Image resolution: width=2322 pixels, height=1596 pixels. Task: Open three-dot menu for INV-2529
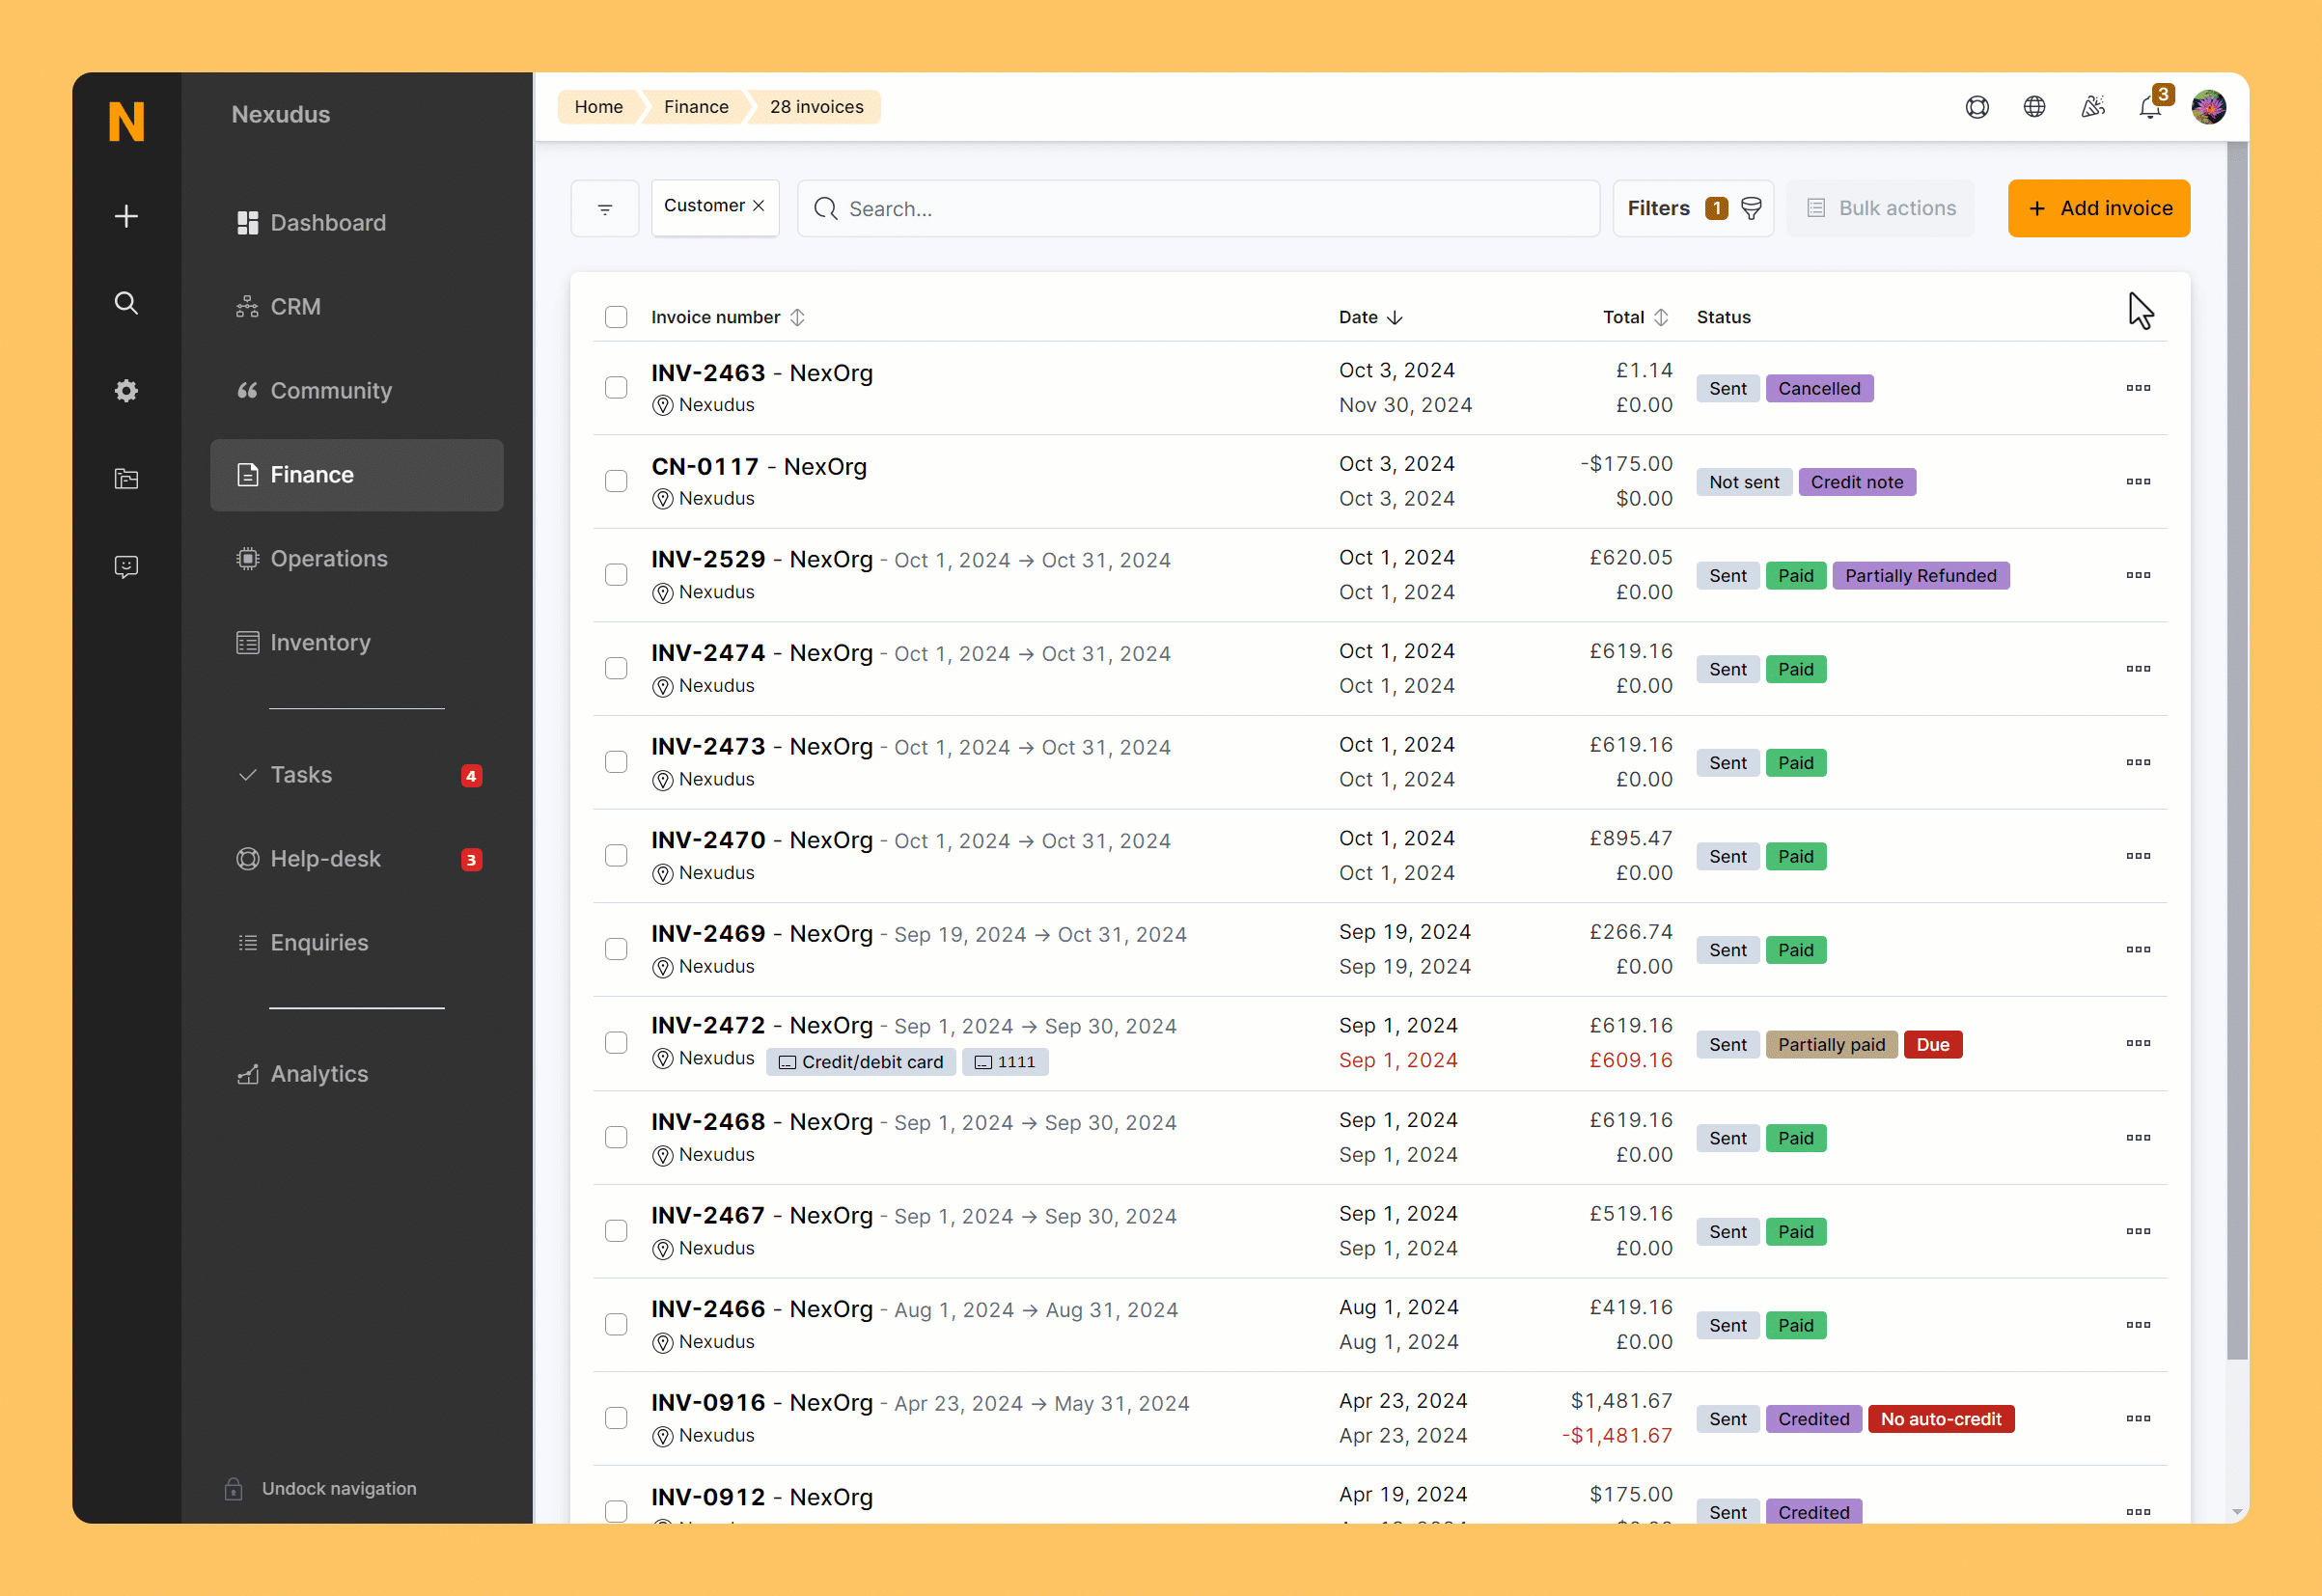pyautogui.click(x=2138, y=575)
